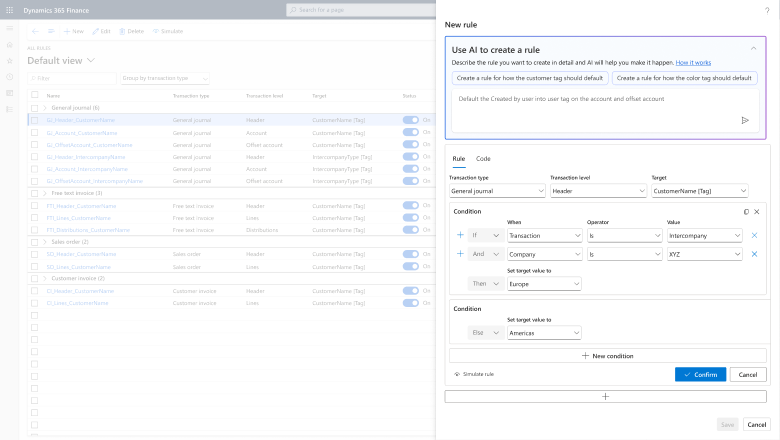The width and height of the screenshot is (780, 440).
Task: Switch to the Code tab
Action: point(483,159)
